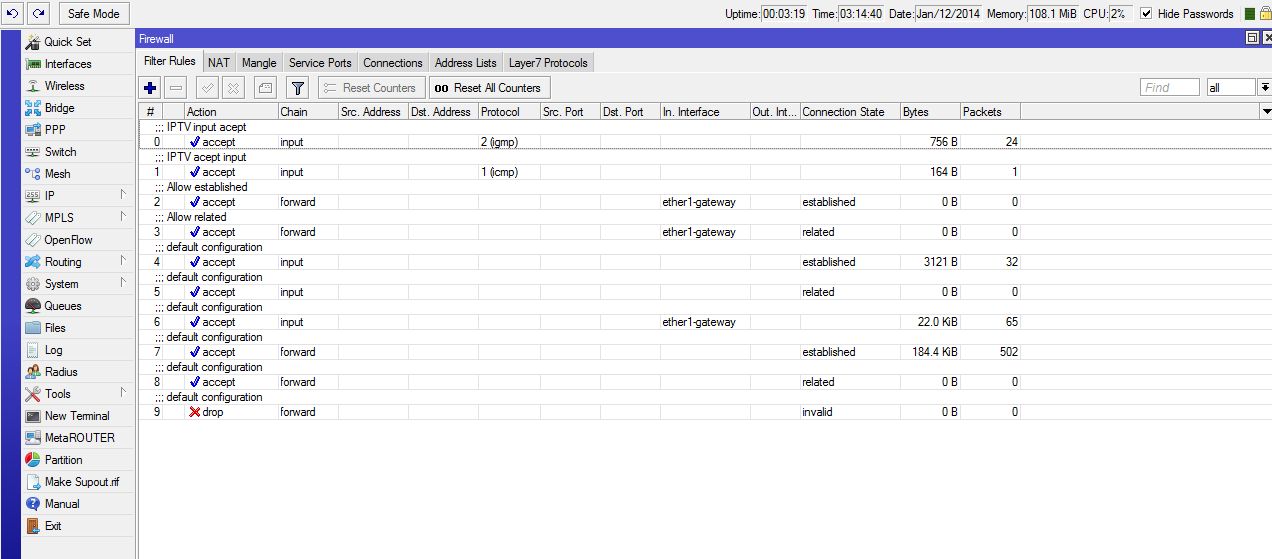Select rule 7 with 184.4 KiB
Viewport: 1272px width, 559px height.
tap(580, 352)
